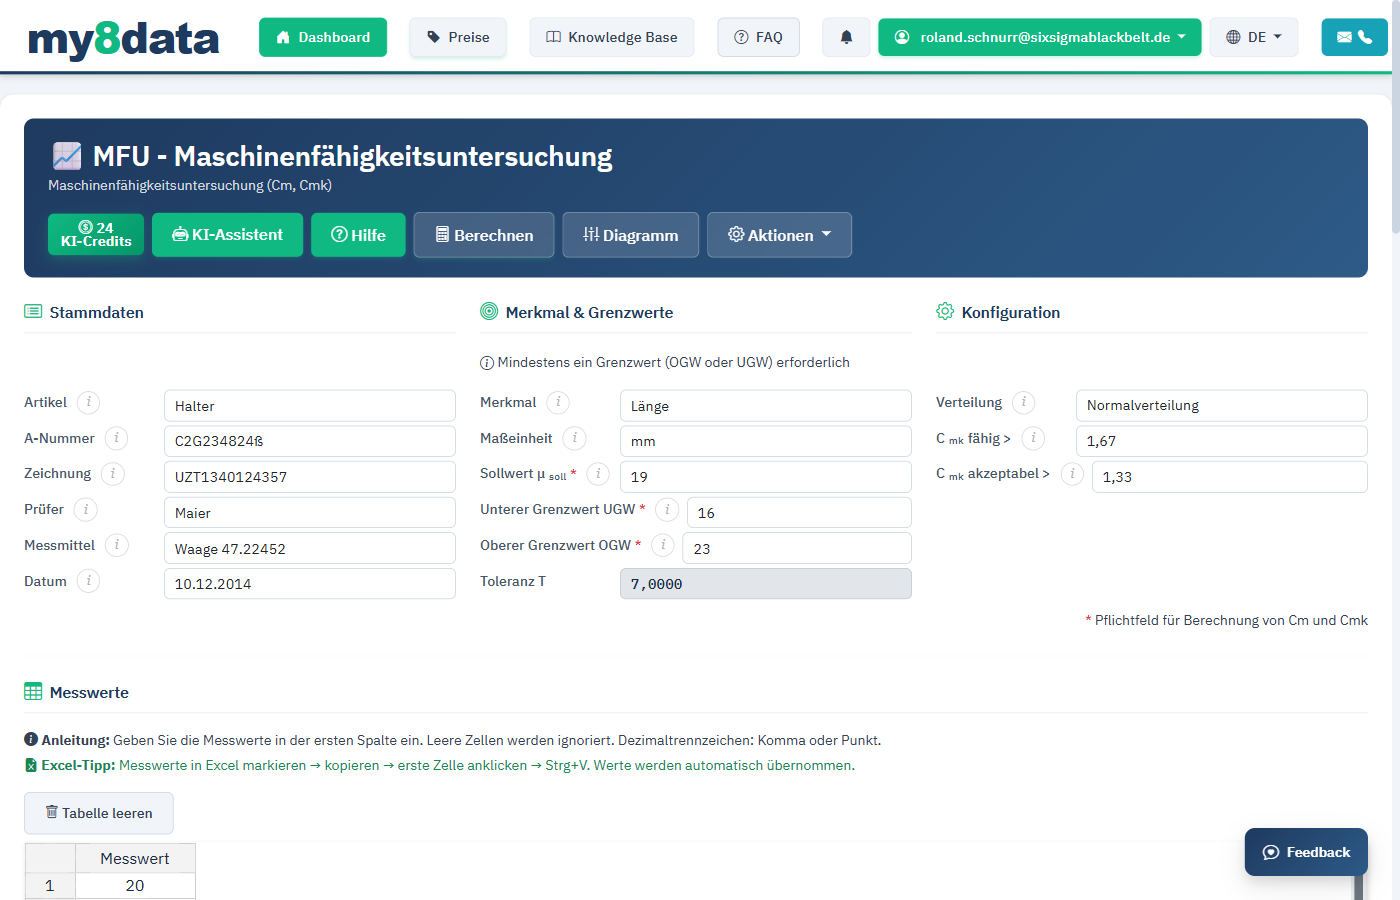Edit the A-Nummer field
The height and width of the screenshot is (900, 1400).
point(309,441)
